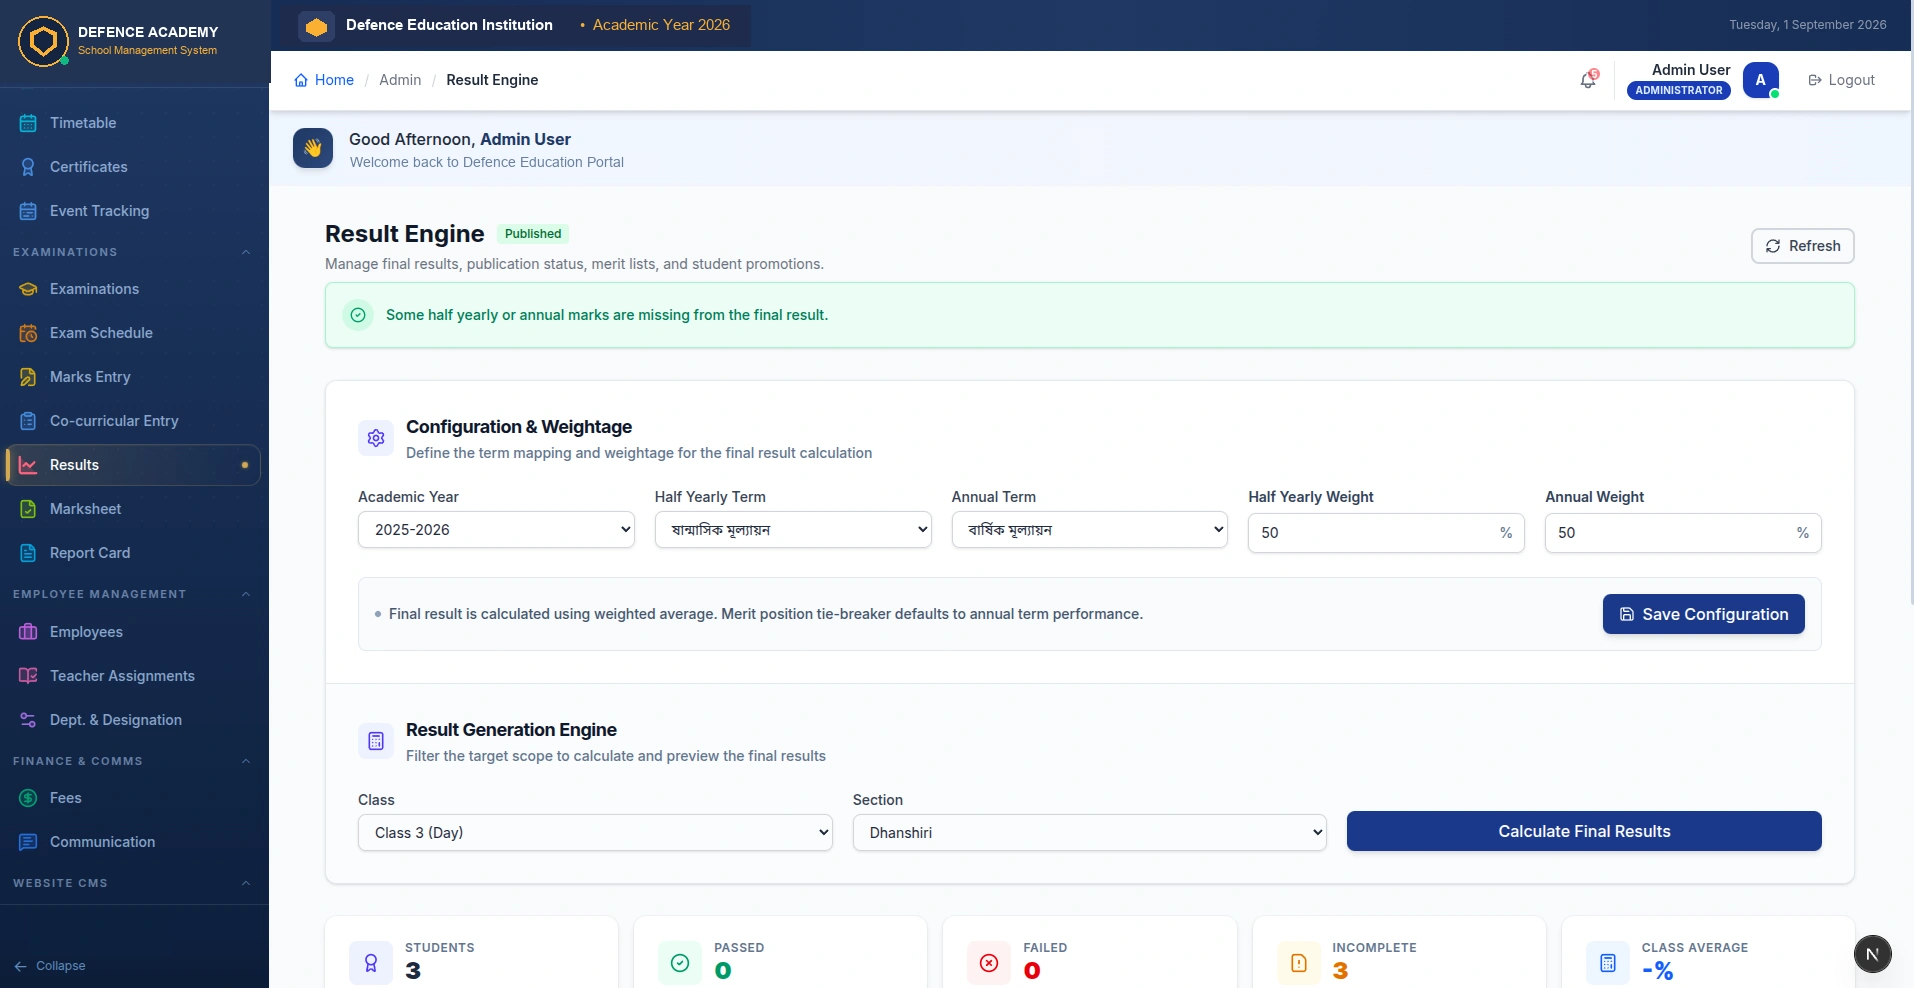
Task: Open Timetable from the sidebar
Action: 132,123
